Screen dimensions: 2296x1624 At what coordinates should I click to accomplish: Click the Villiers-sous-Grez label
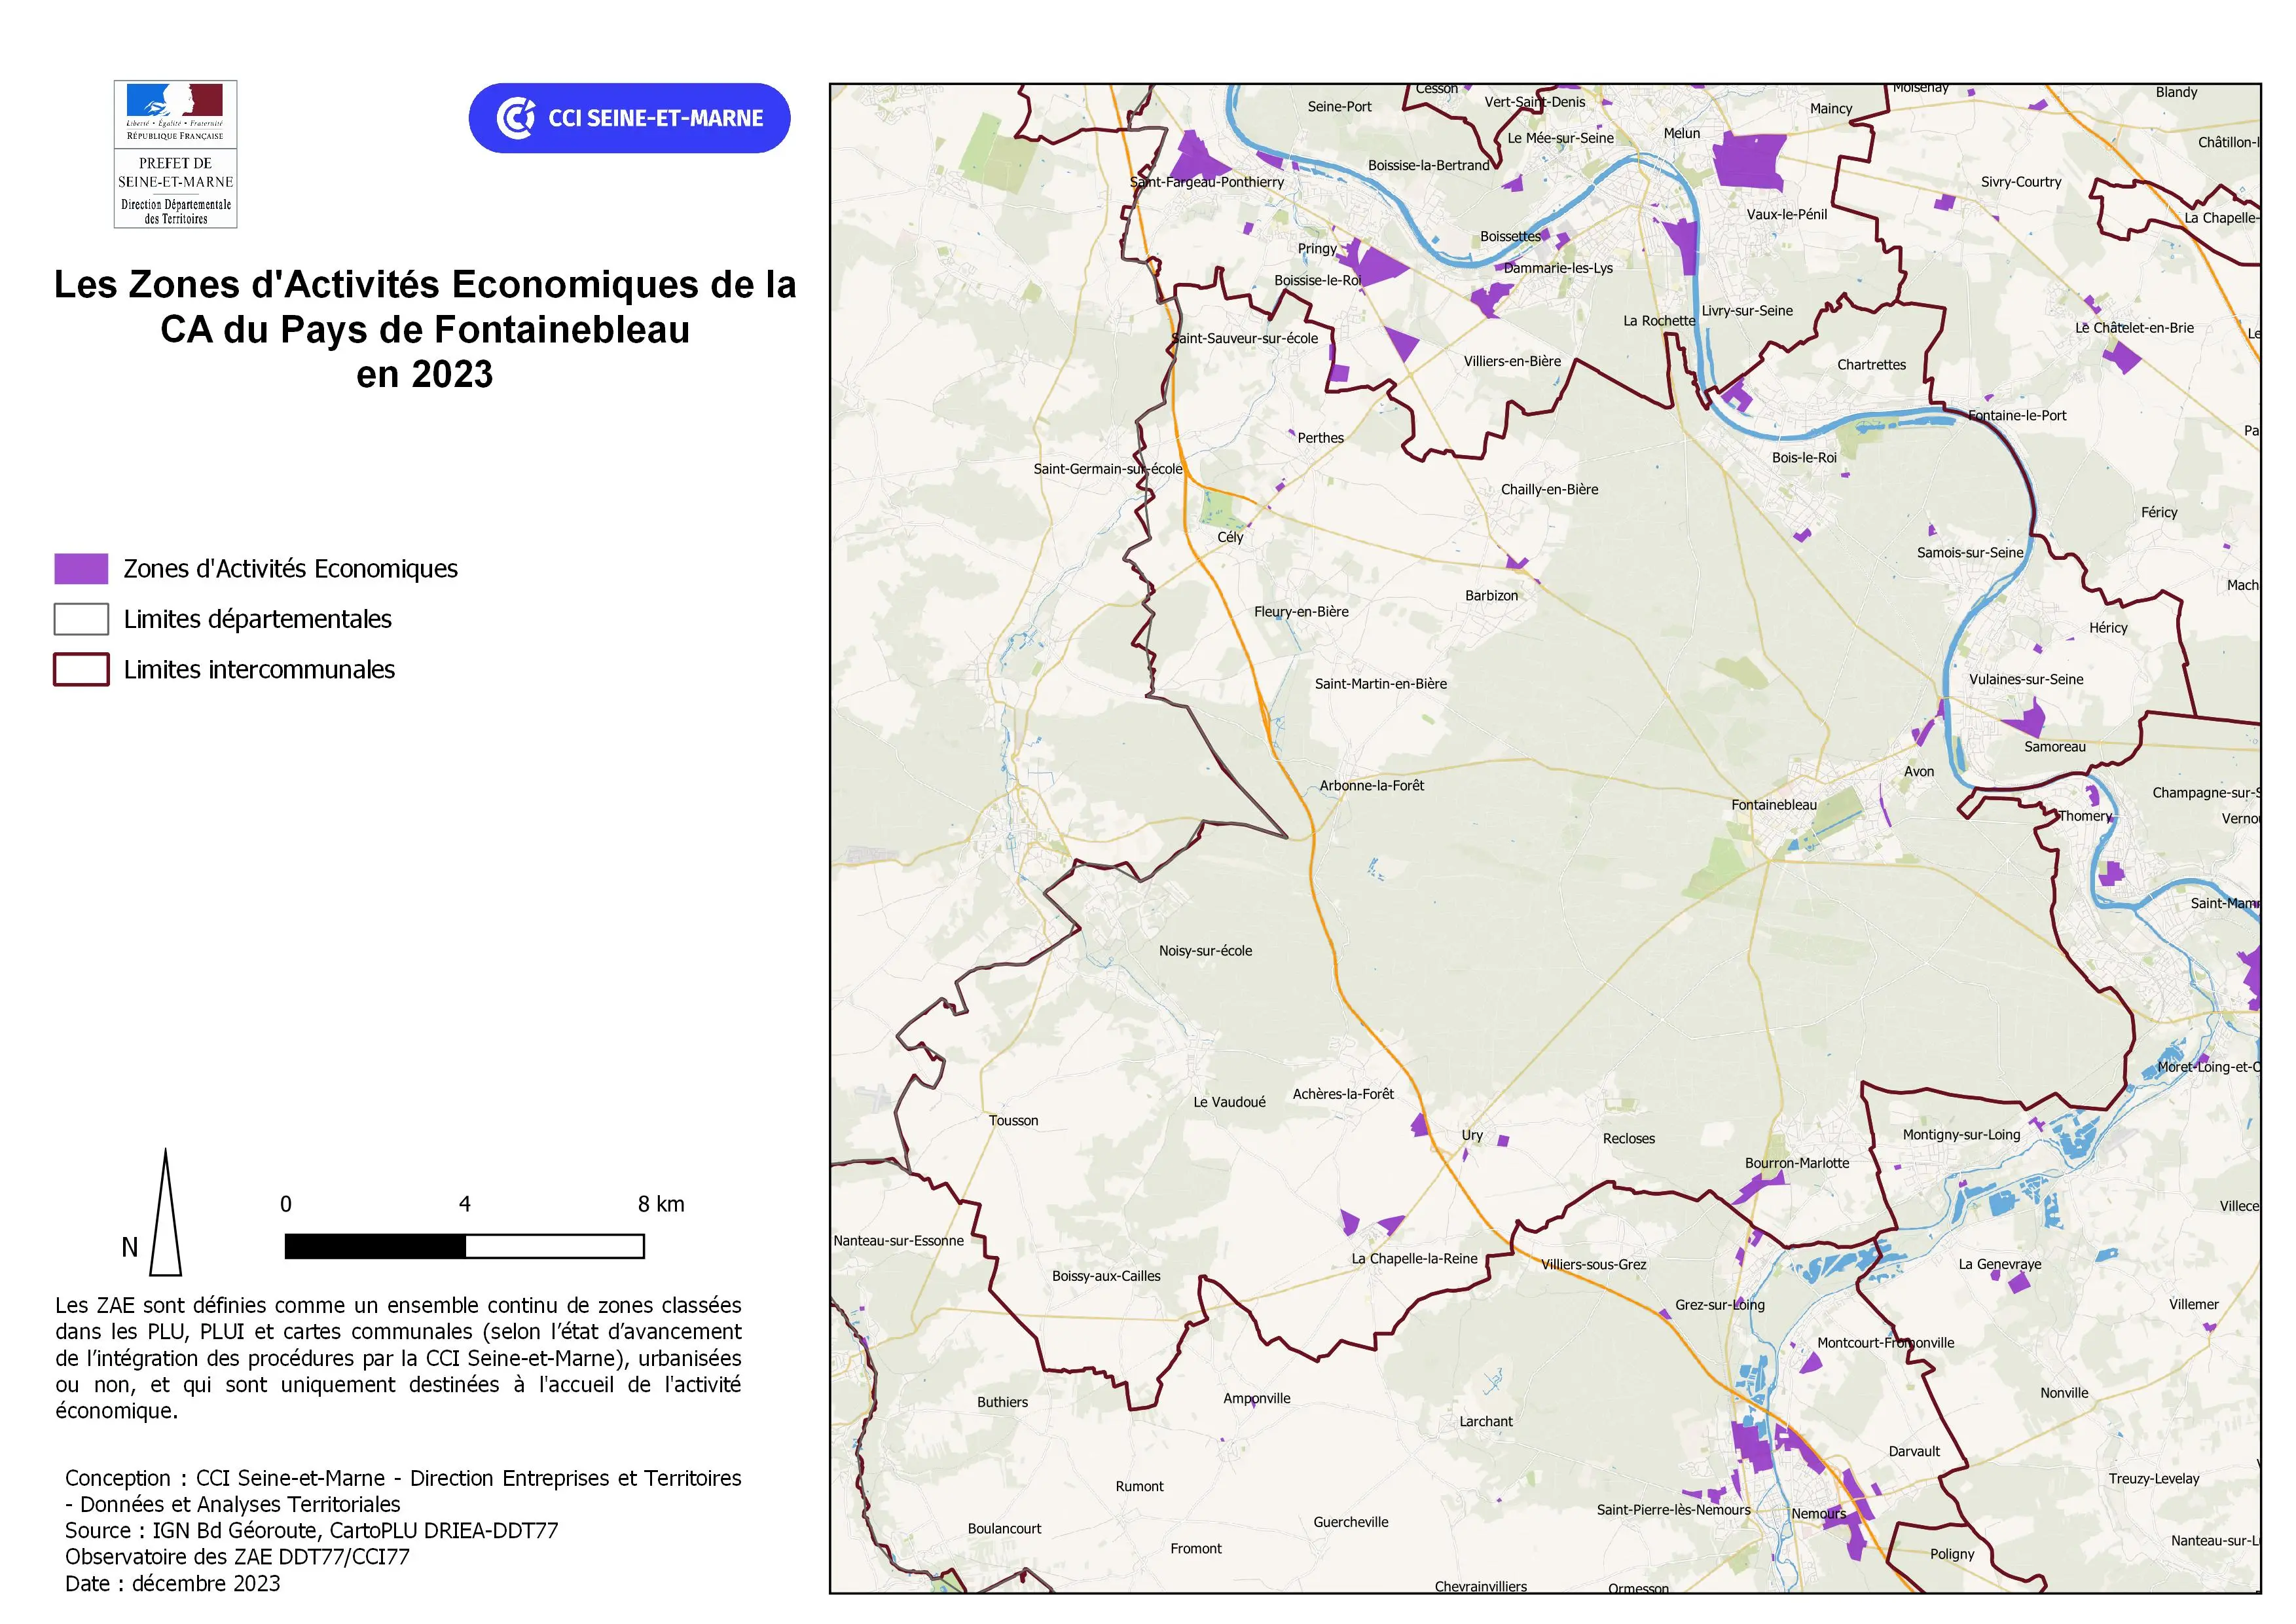pos(1593,1264)
